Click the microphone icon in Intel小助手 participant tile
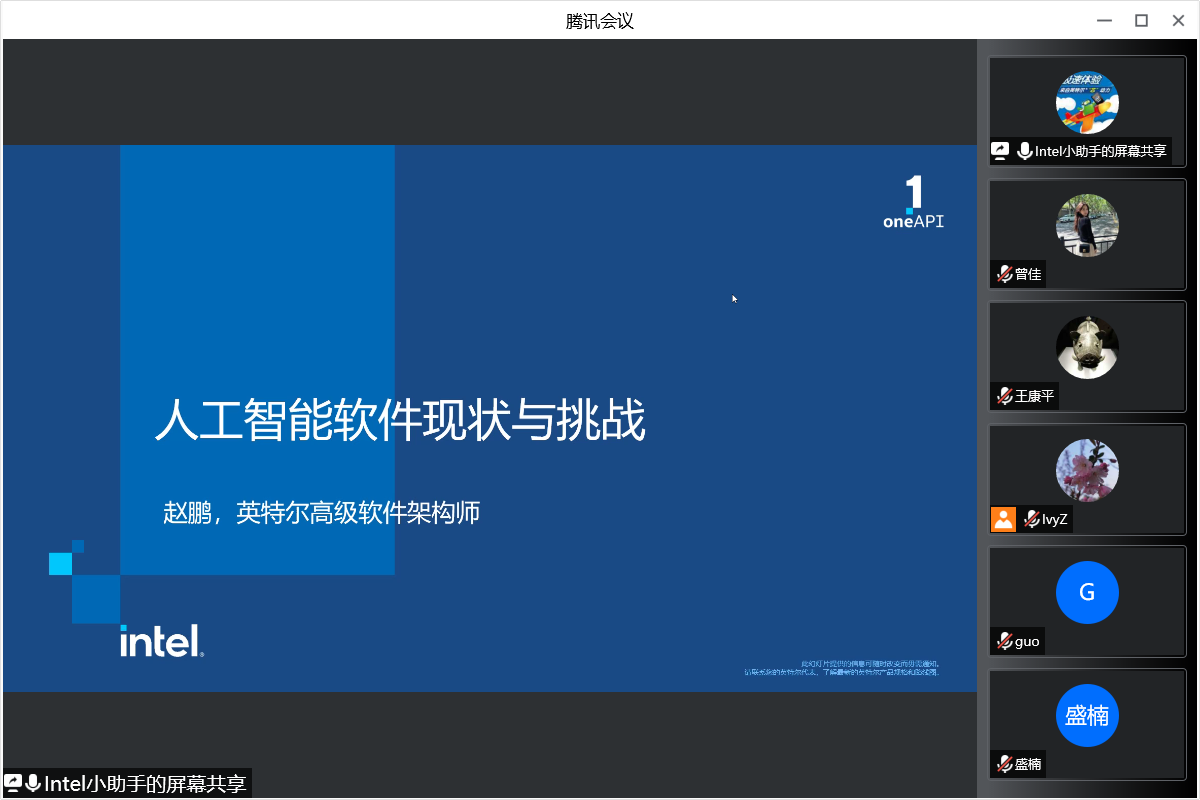1200x800 pixels. click(1024, 151)
